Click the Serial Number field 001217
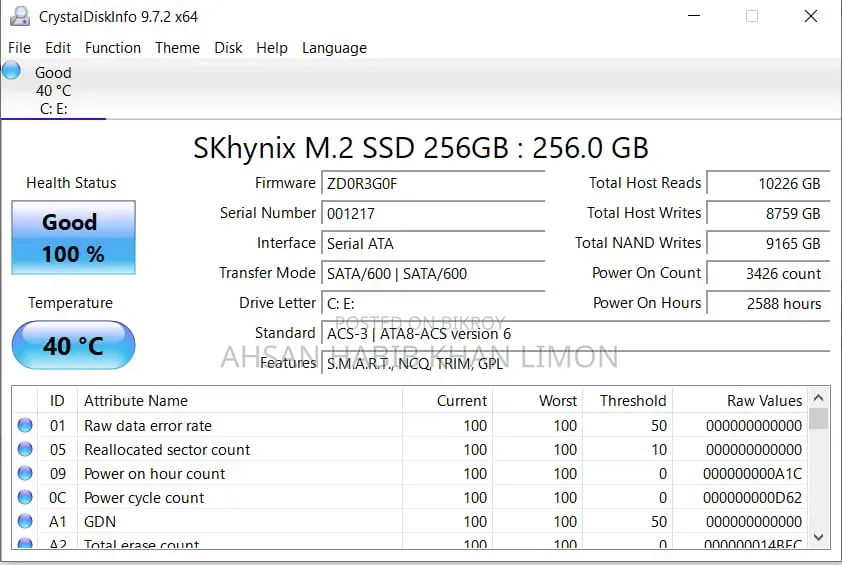The height and width of the screenshot is (565, 842). click(x=433, y=214)
